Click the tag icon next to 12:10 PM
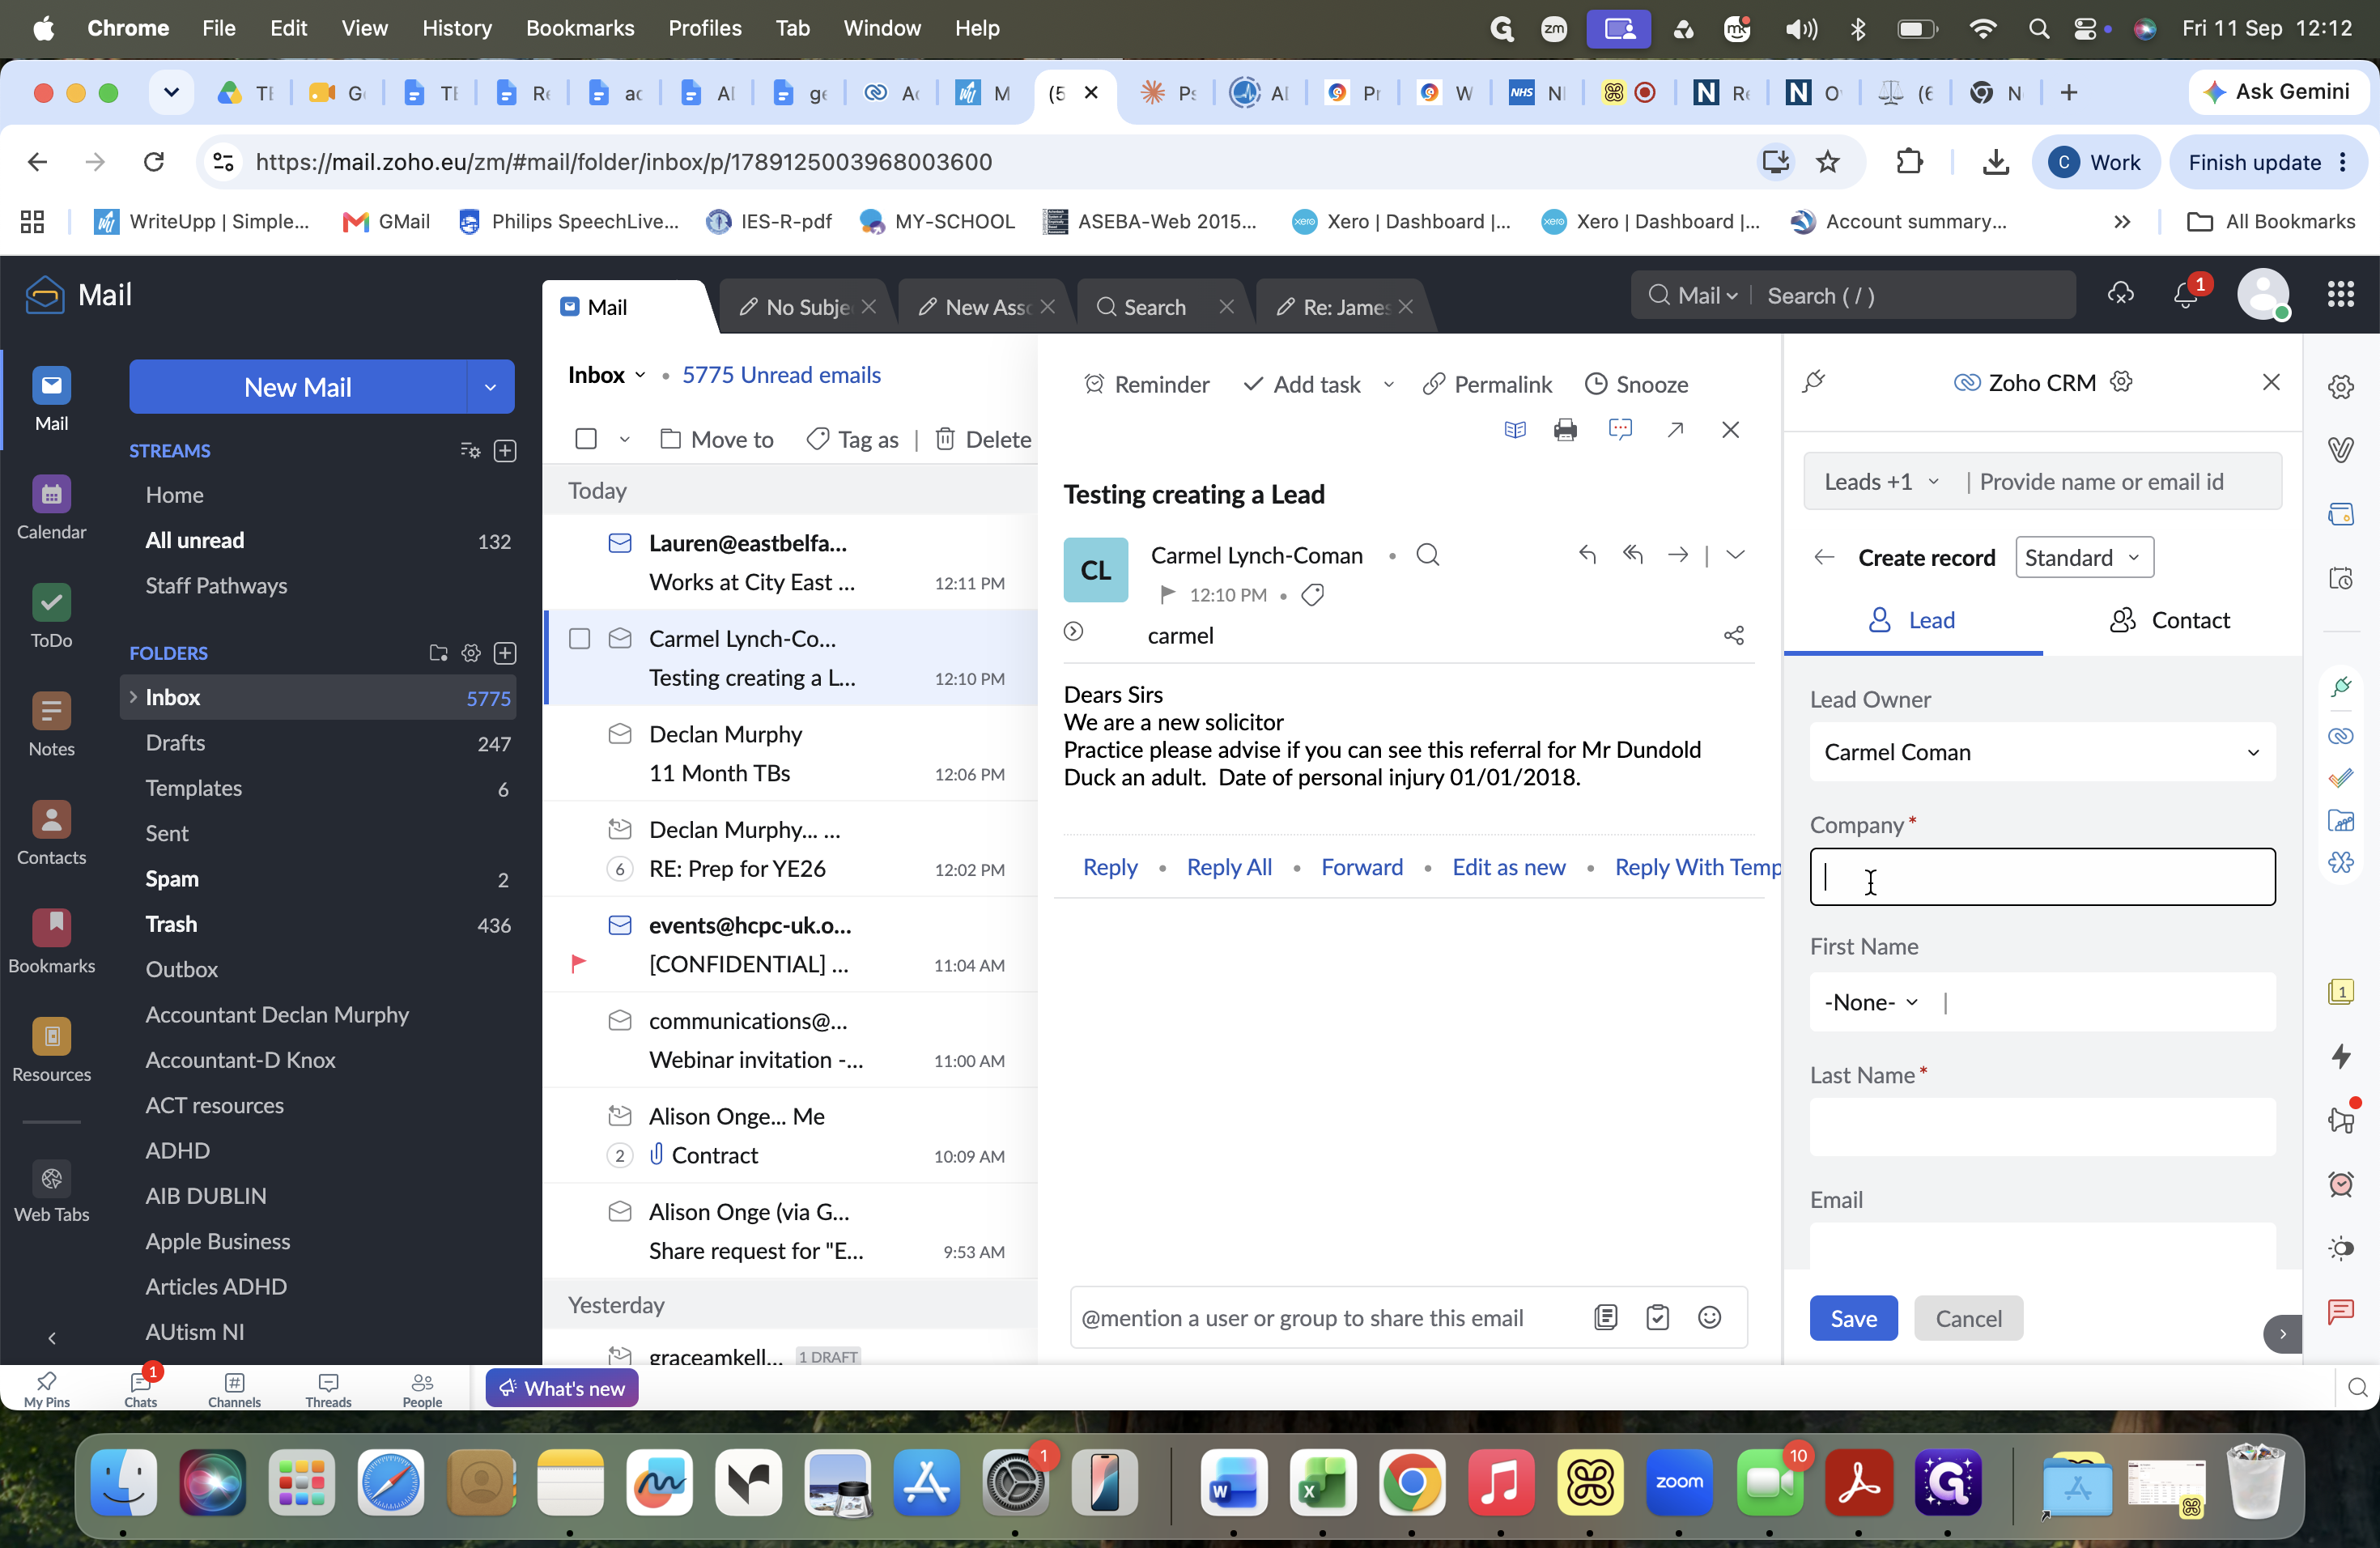 1312,595
